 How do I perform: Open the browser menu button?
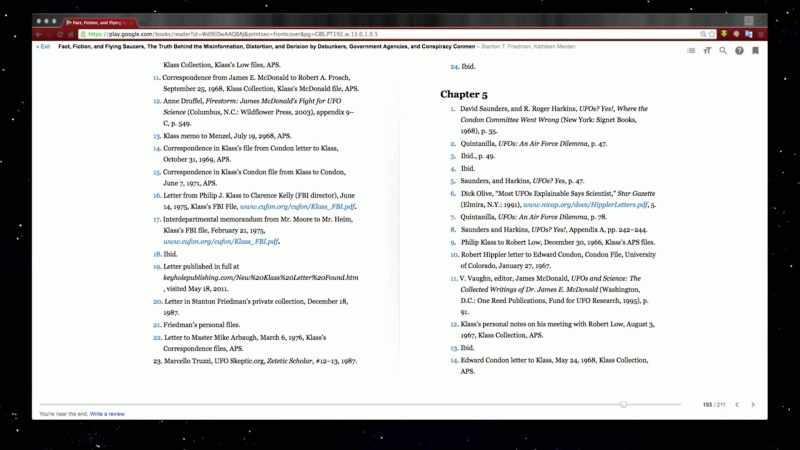[761, 34]
